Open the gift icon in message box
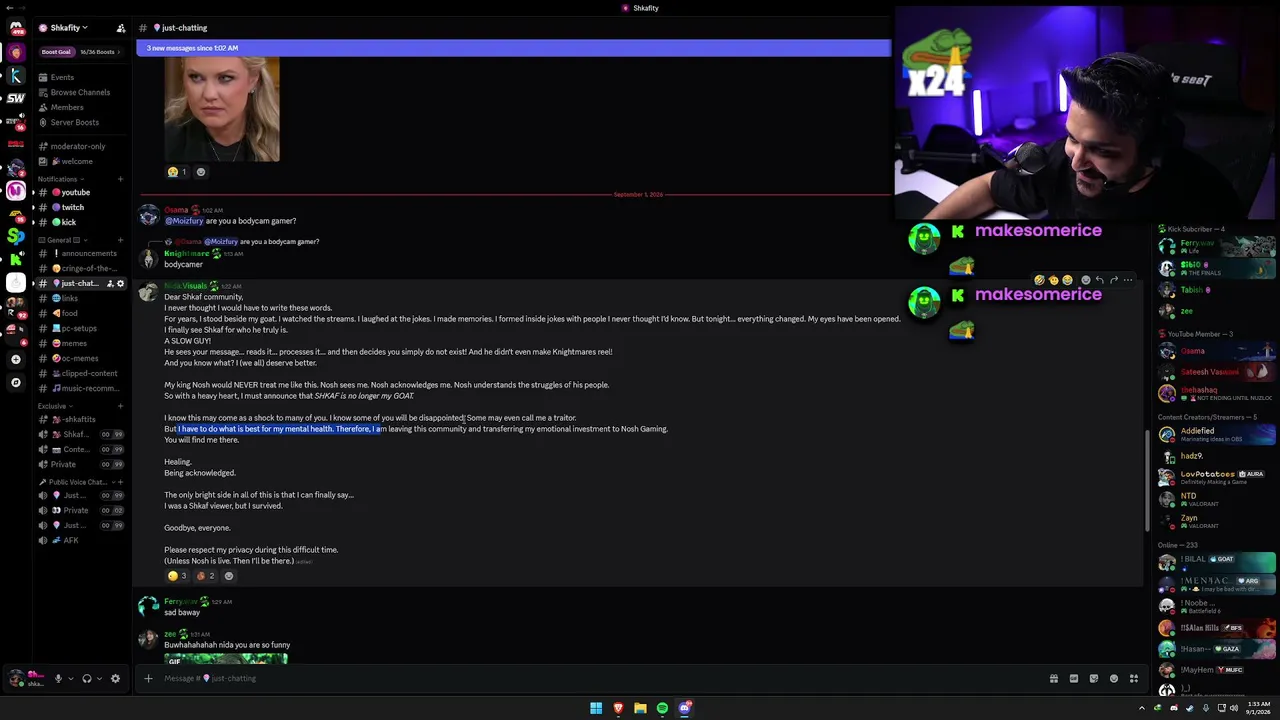The width and height of the screenshot is (1280, 720). tap(1054, 678)
